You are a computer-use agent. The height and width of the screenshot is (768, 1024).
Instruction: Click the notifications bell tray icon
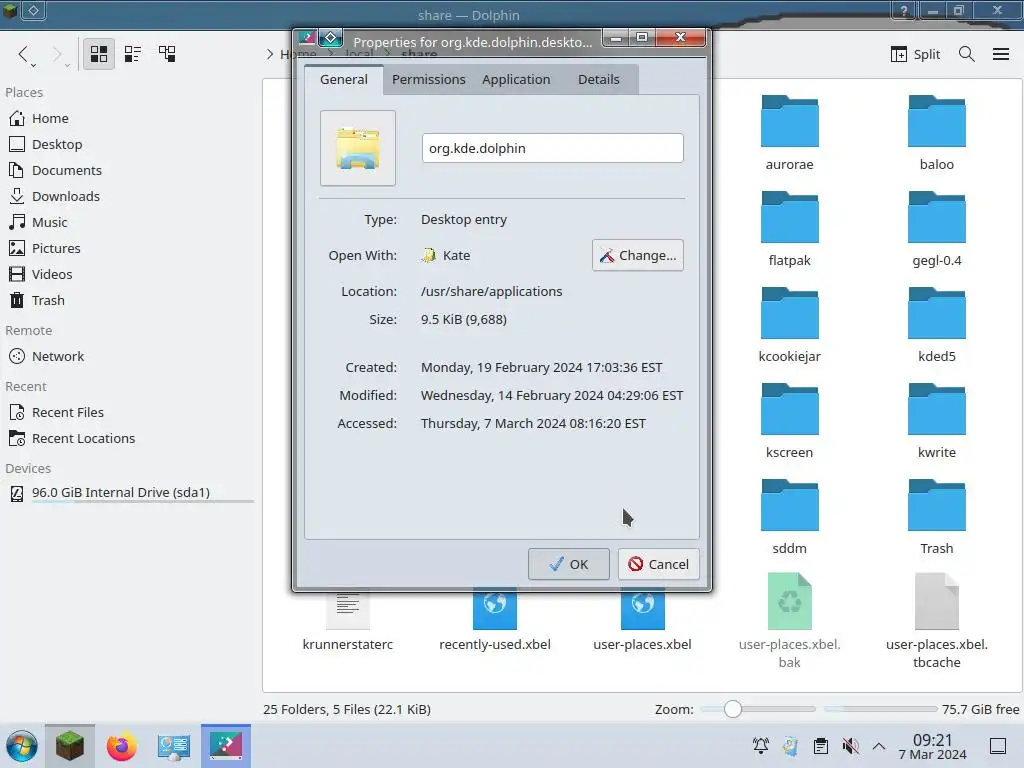761,746
